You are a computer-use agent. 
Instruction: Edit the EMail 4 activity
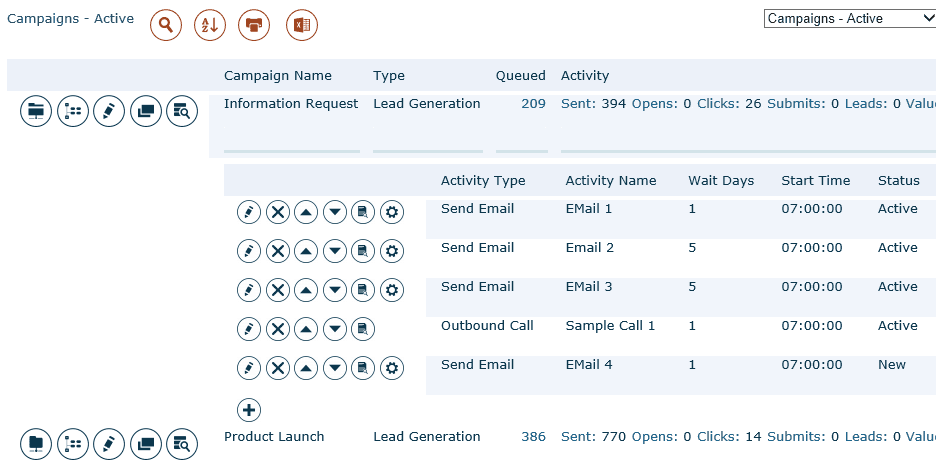[249, 368]
